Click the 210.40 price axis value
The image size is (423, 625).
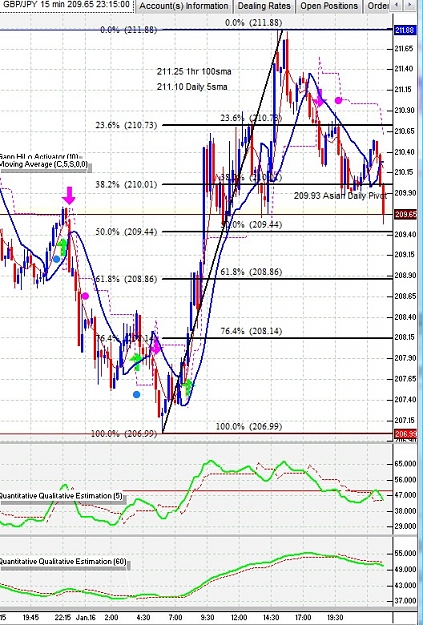tap(403, 152)
